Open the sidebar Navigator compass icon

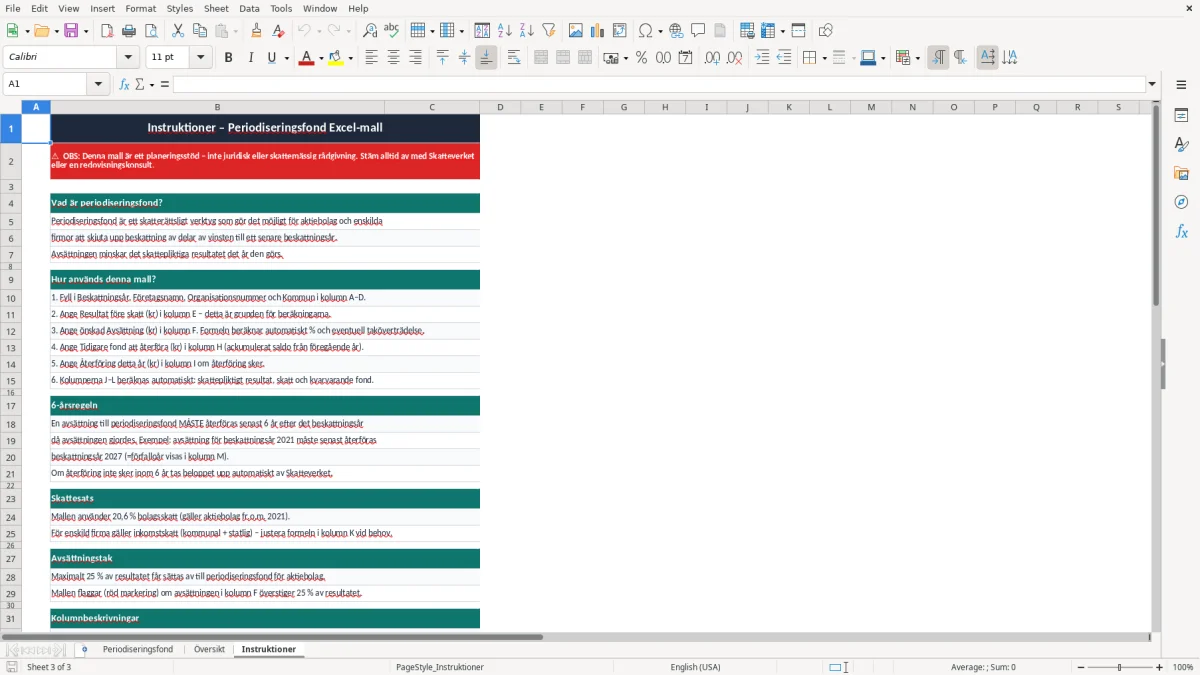coord(1181,202)
